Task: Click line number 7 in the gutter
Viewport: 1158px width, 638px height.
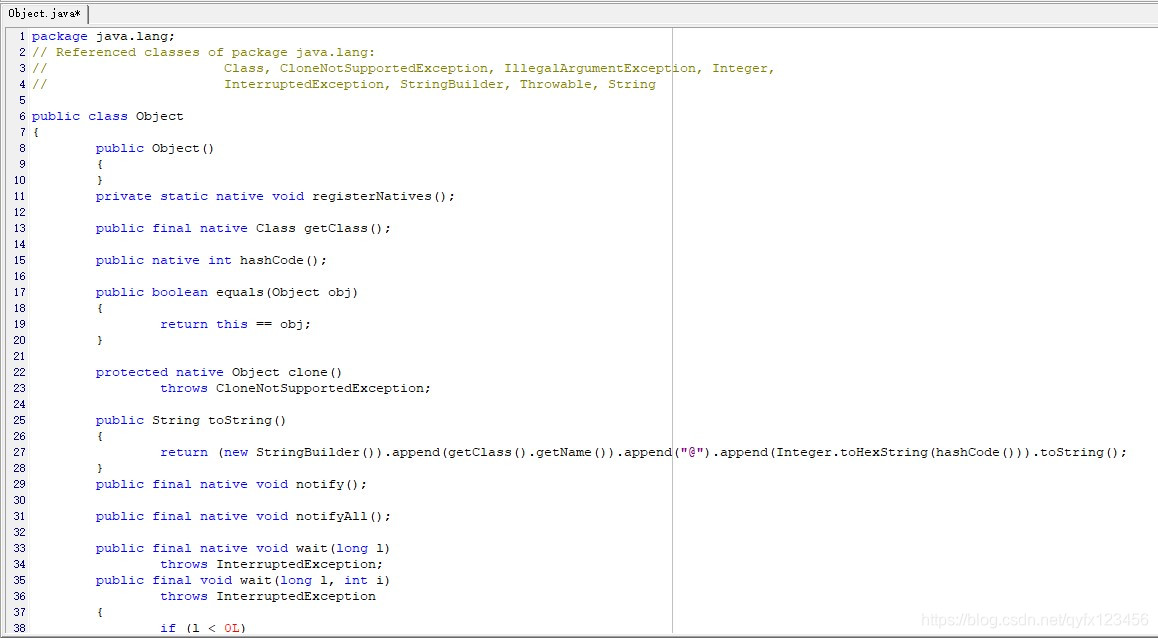Action: (x=23, y=132)
